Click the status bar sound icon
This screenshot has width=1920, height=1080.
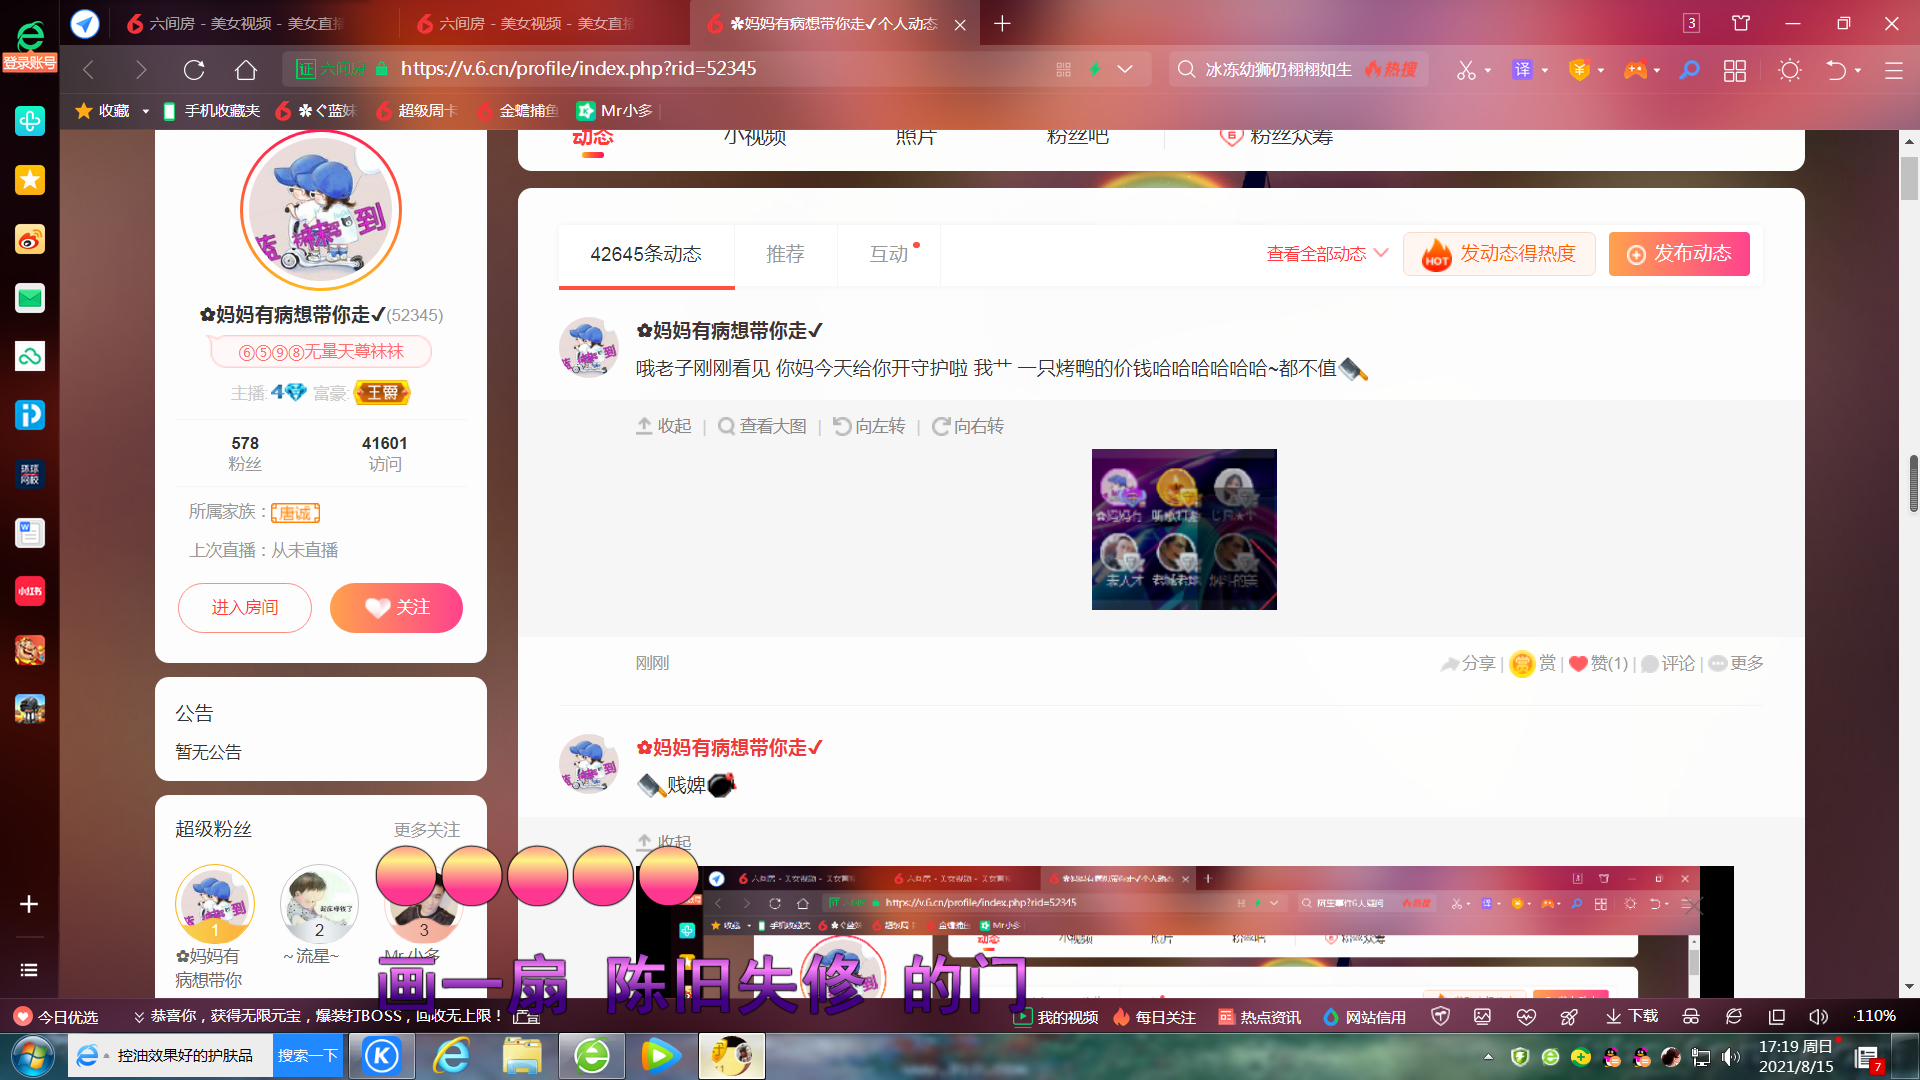point(1818,1016)
